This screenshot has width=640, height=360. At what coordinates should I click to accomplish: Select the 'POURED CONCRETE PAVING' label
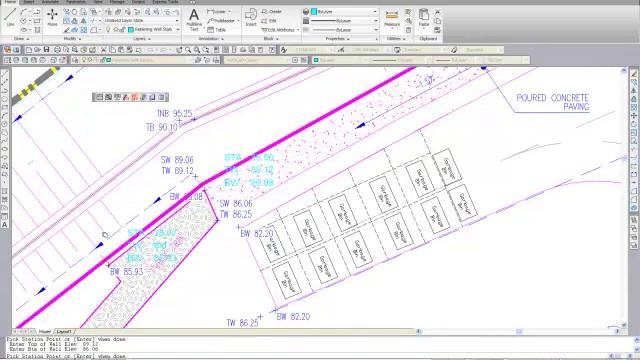pos(553,102)
